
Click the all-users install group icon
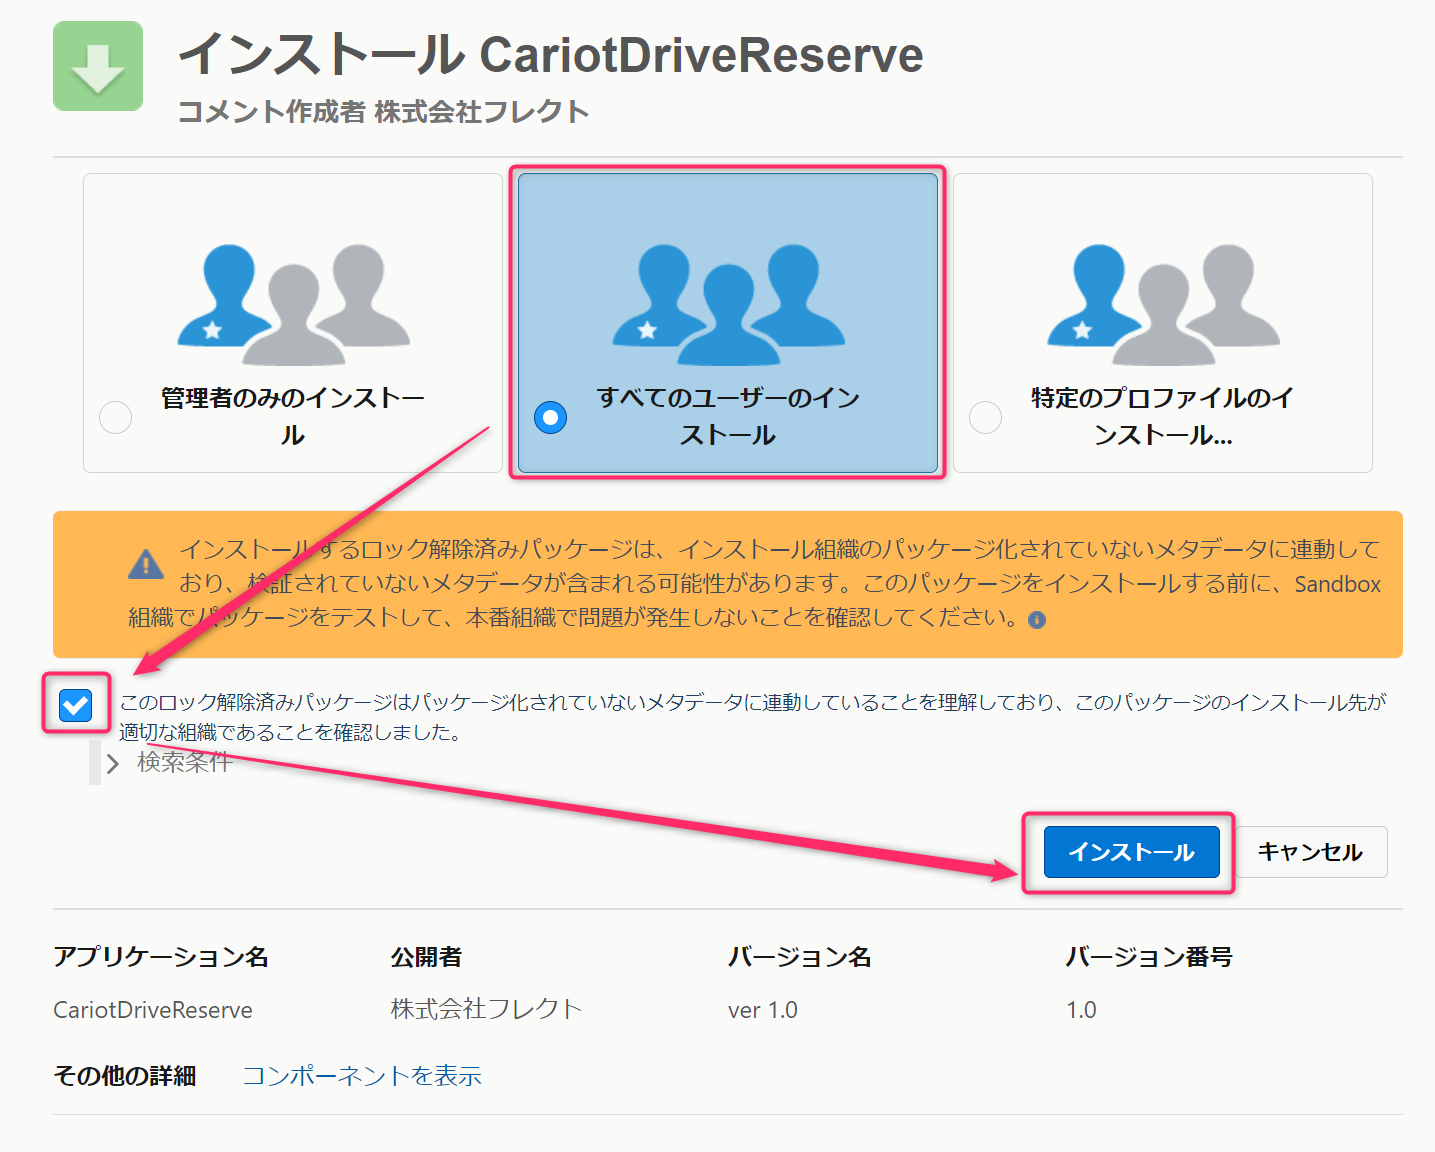click(728, 304)
